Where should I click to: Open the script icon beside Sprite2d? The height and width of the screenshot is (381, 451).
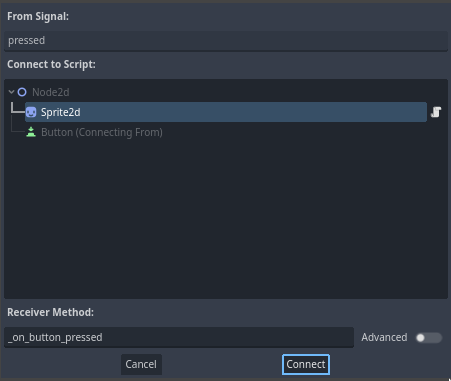(436, 112)
